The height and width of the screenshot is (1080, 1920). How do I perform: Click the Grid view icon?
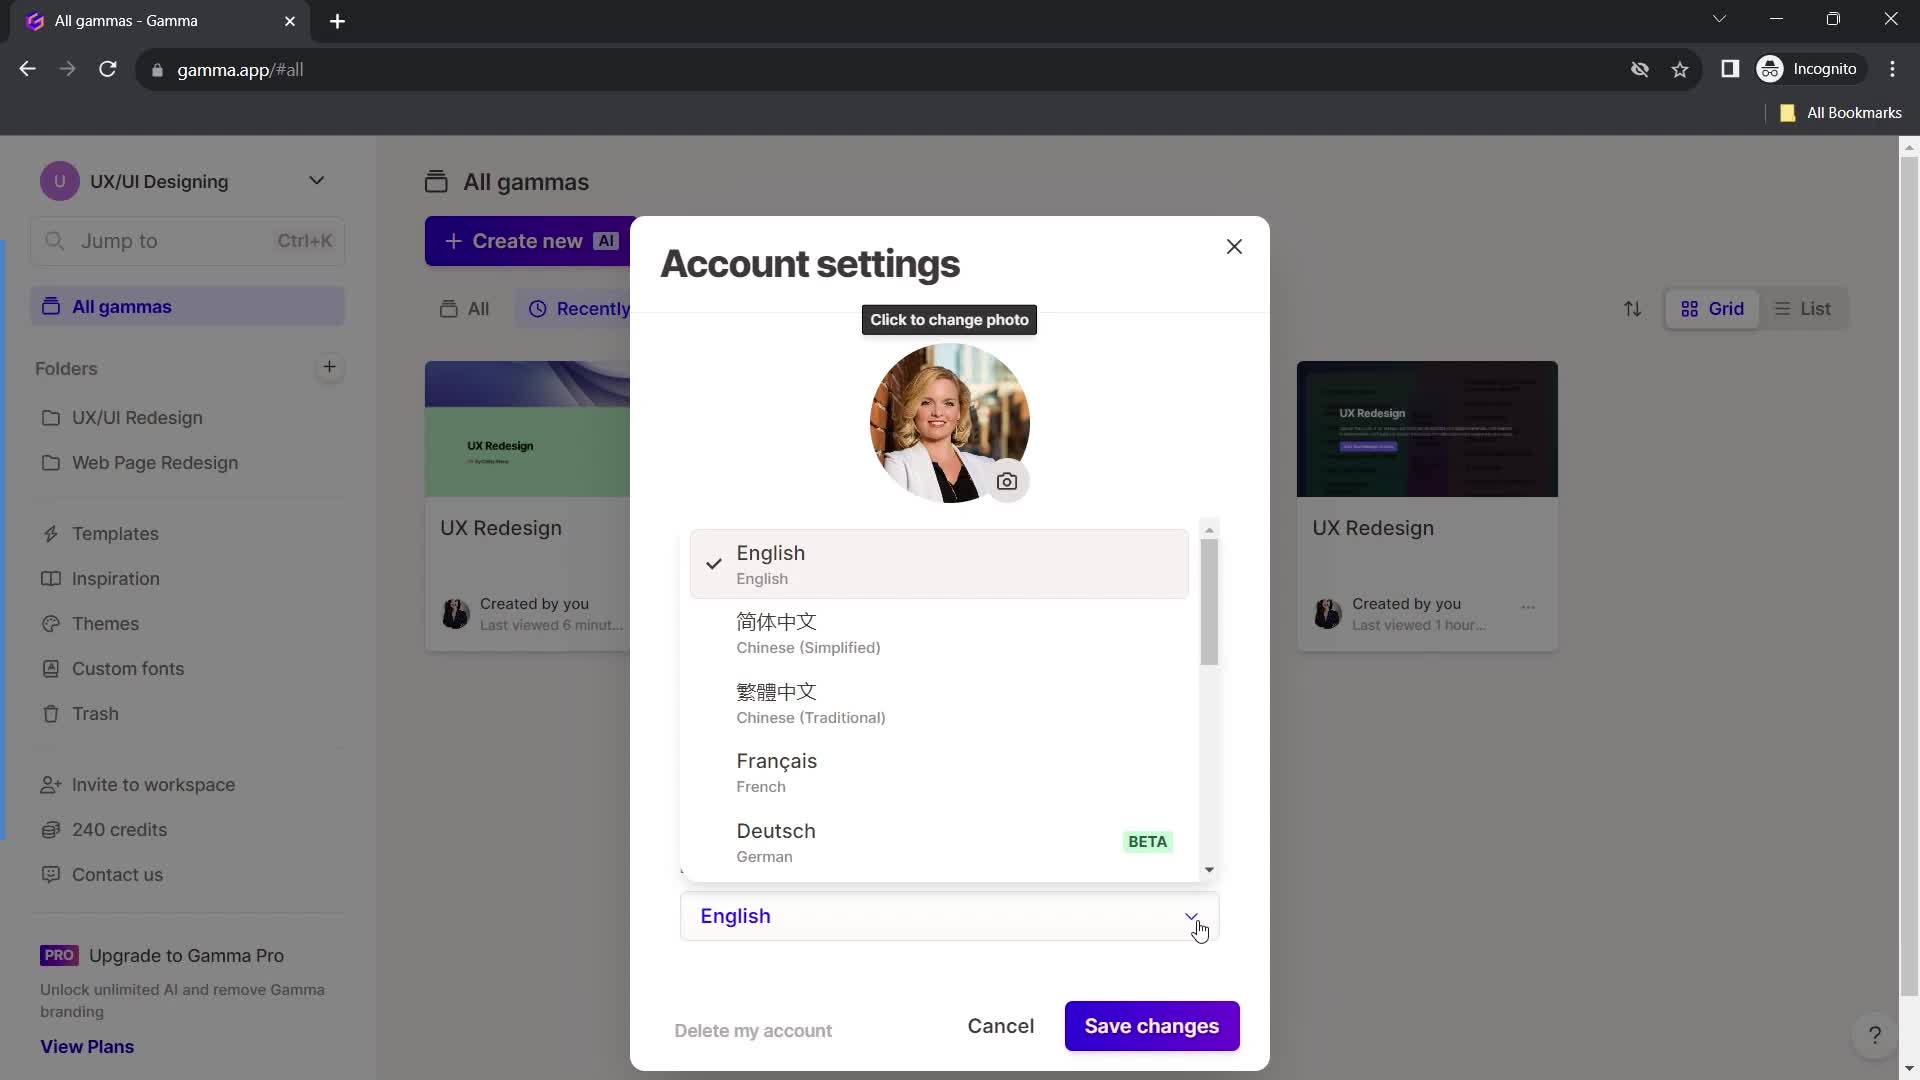(x=1691, y=309)
